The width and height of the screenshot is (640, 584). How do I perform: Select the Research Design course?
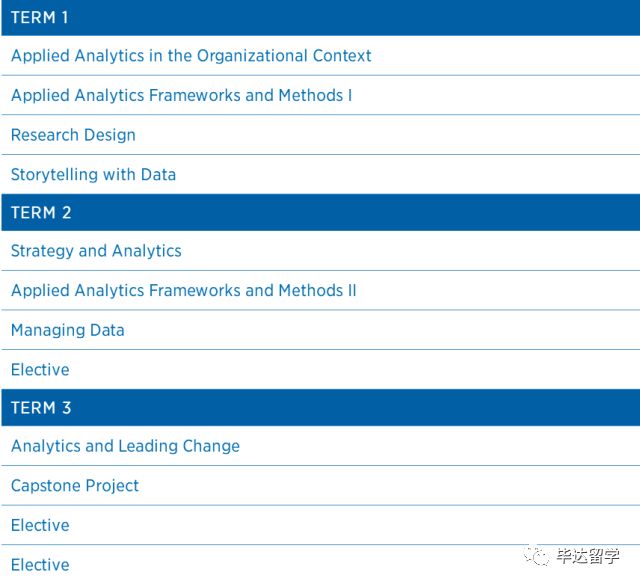[x=73, y=135]
